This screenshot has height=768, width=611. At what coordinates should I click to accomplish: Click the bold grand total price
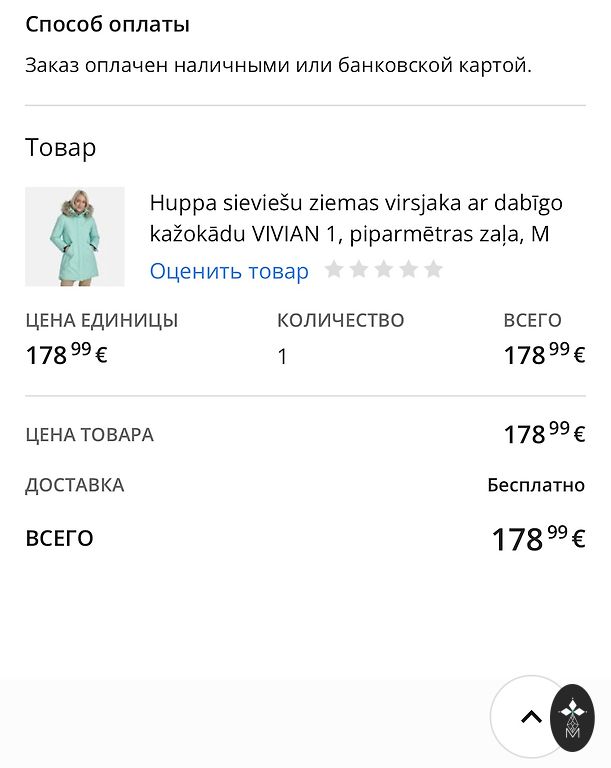[x=538, y=539]
